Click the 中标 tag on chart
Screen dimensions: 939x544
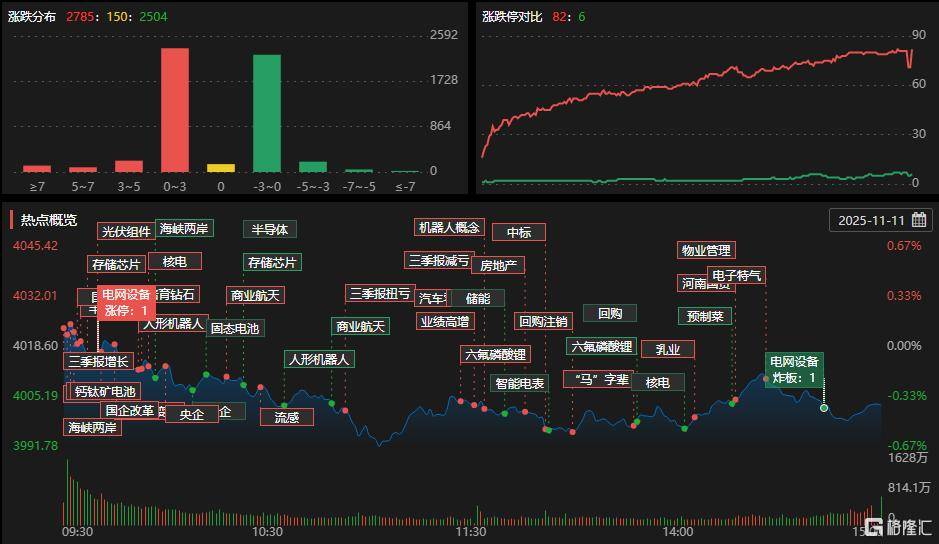click(519, 232)
